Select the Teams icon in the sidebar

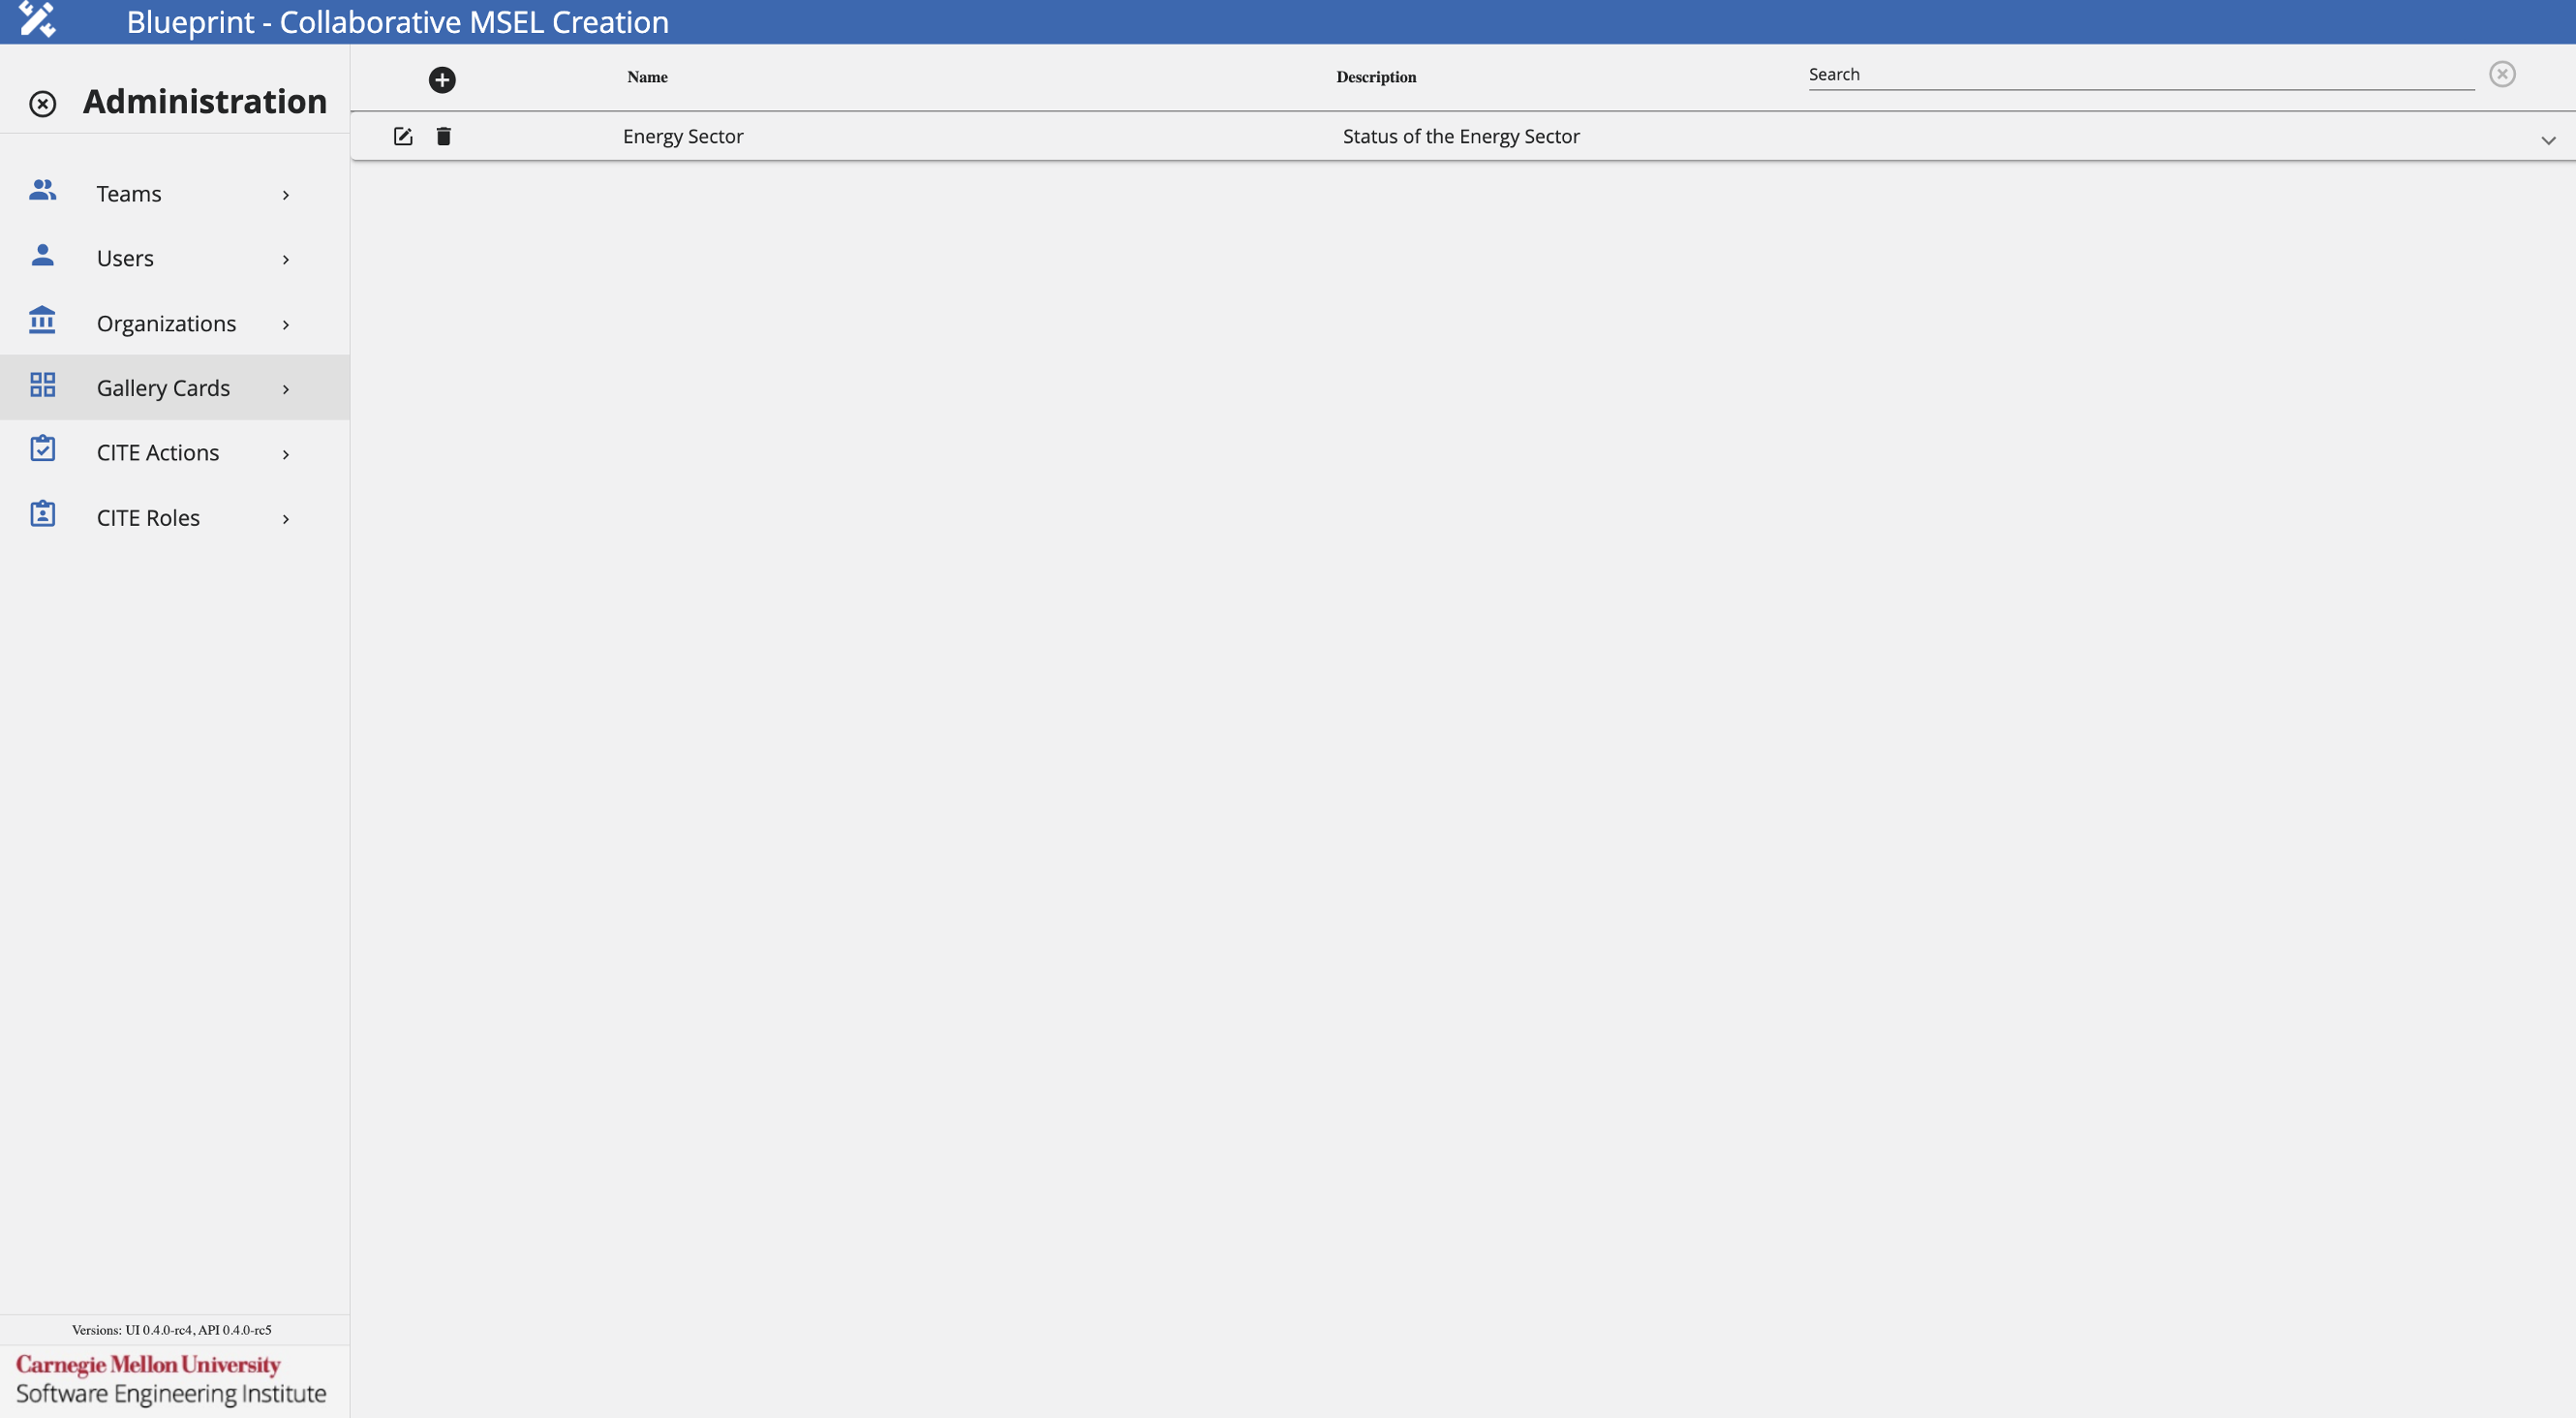42,192
